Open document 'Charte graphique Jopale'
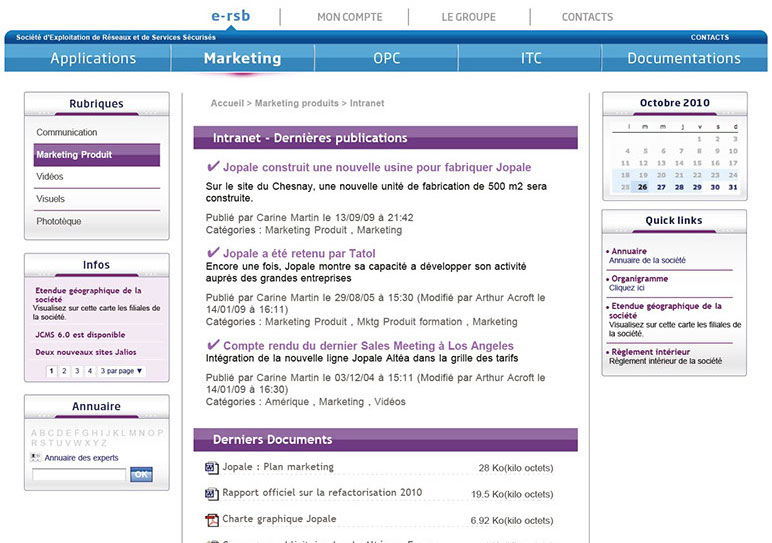Screen dimensions: 772x543 pyautogui.click(x=279, y=519)
